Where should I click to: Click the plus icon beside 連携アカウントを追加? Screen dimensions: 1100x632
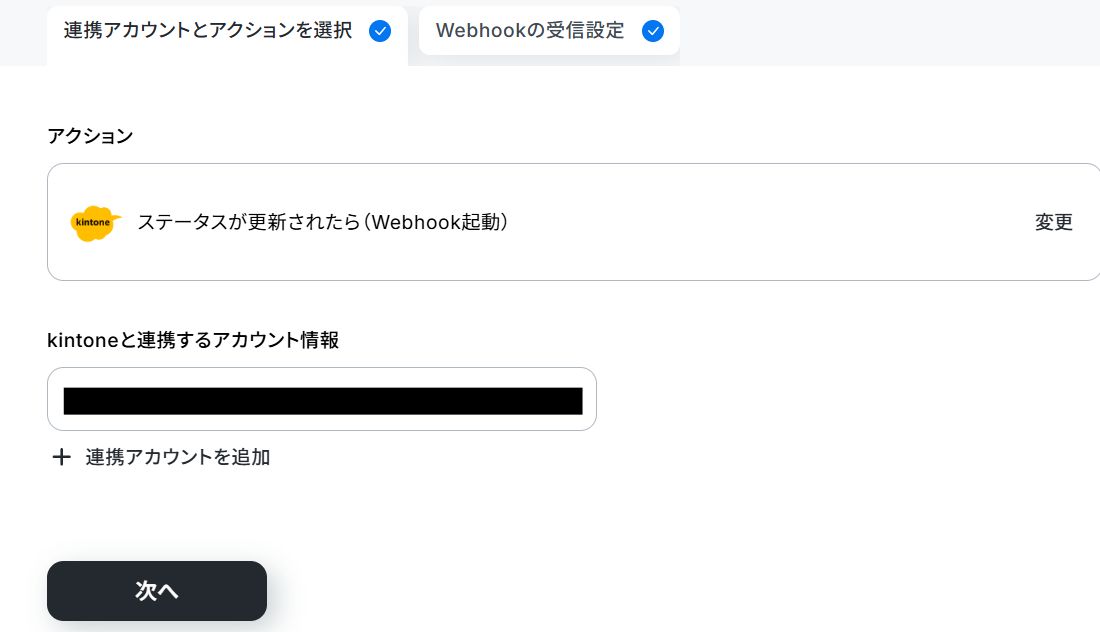tap(62, 457)
